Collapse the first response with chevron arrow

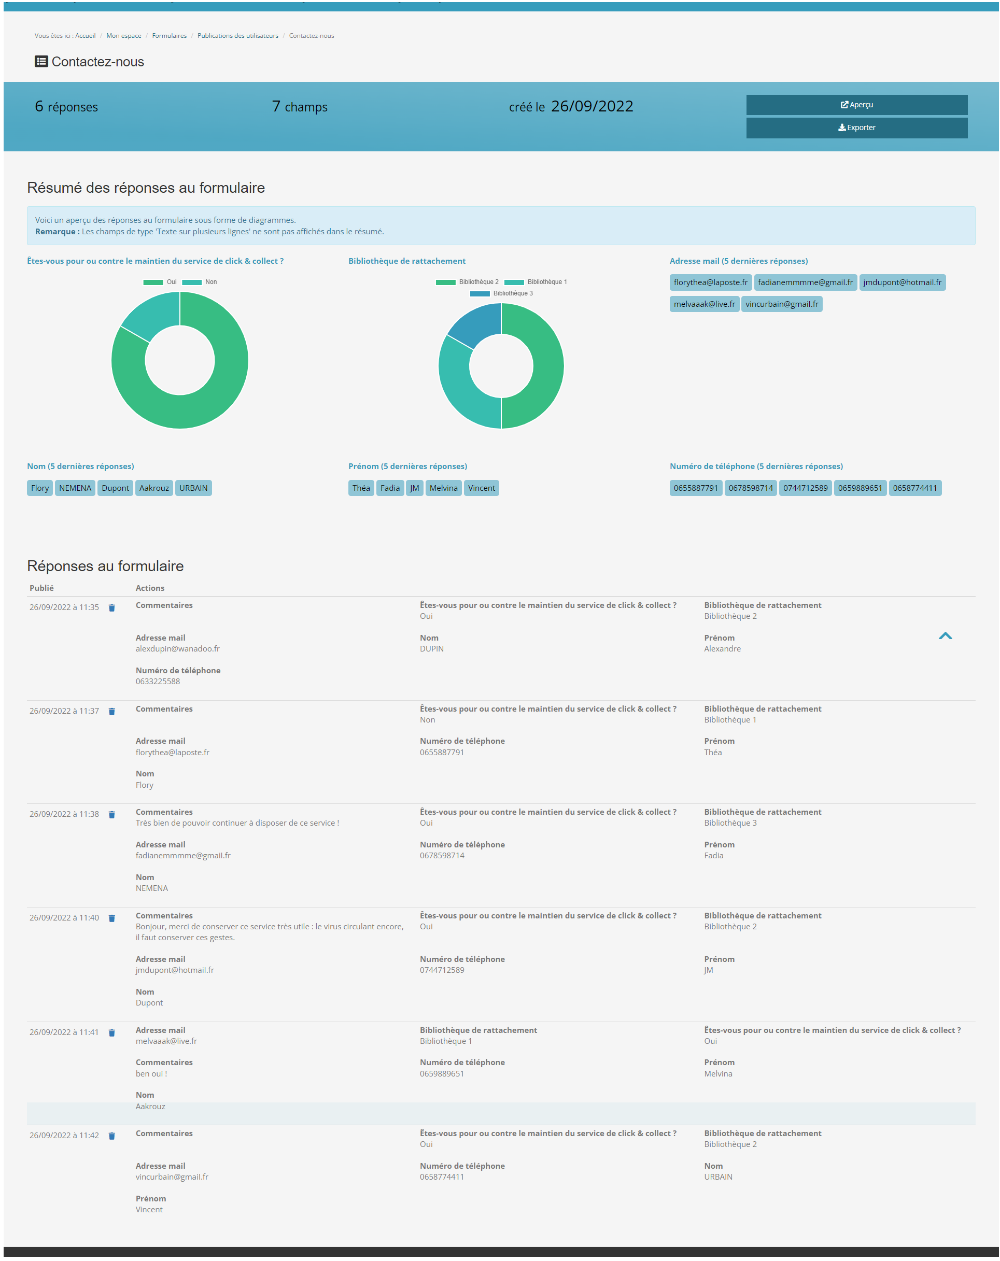[x=945, y=636]
